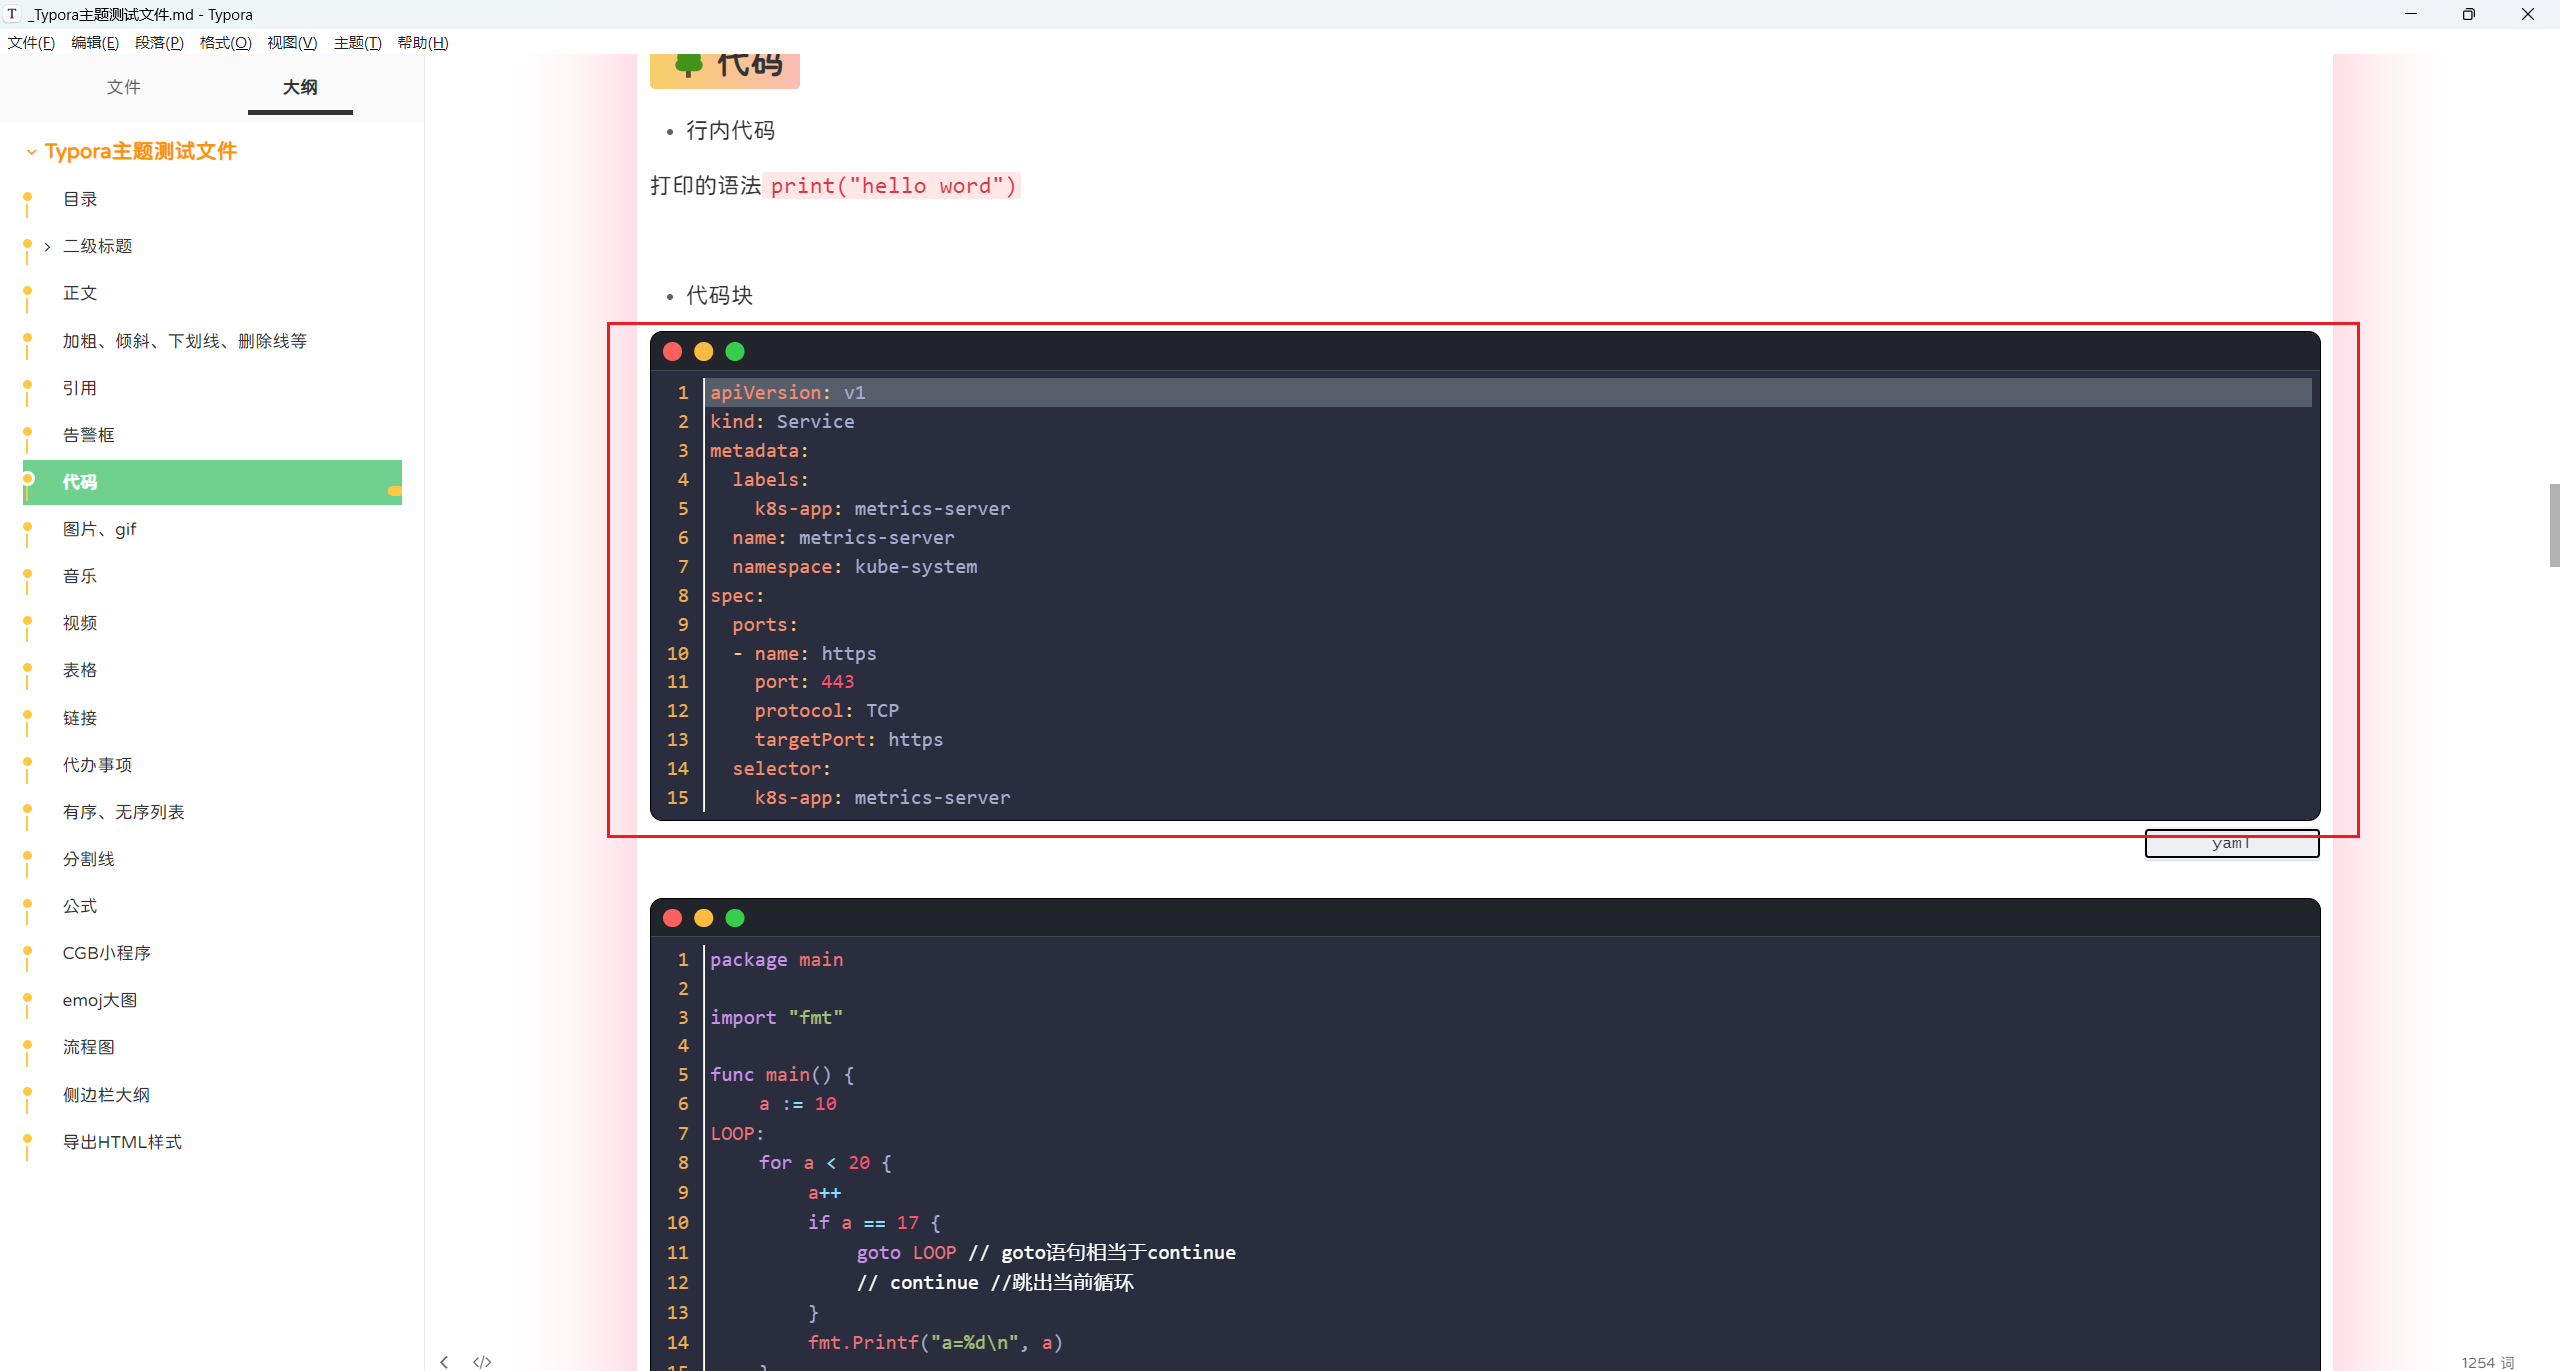Collapse the Typora主题测试文件 outline root
Image resolution: width=2560 pixels, height=1371 pixels.
[32, 152]
